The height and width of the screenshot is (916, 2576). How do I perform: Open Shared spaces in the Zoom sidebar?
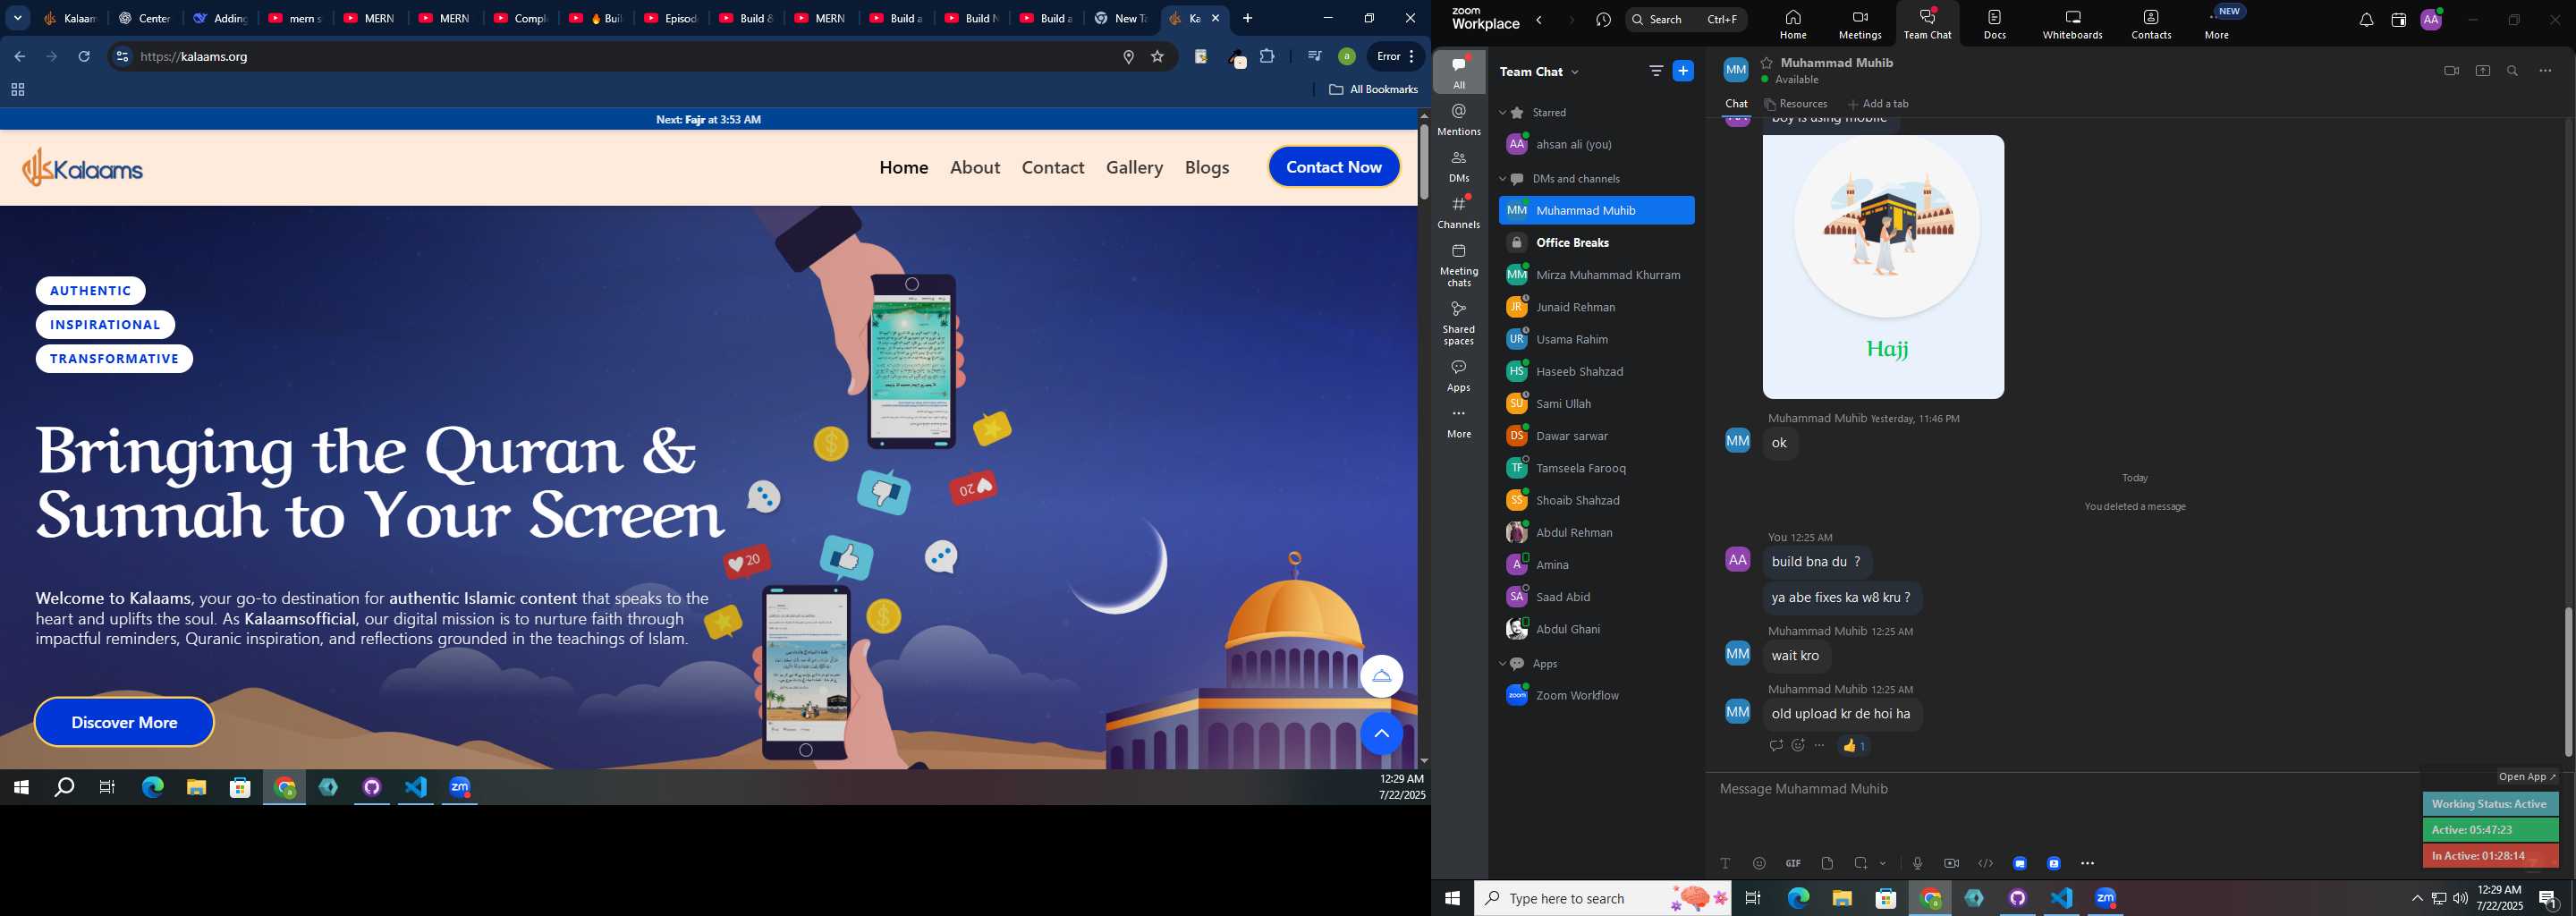(x=1459, y=323)
